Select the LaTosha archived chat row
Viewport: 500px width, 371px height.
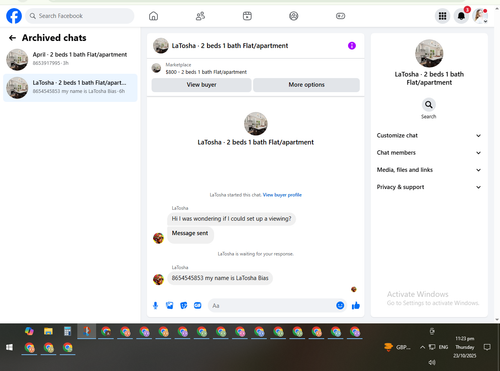point(70,88)
